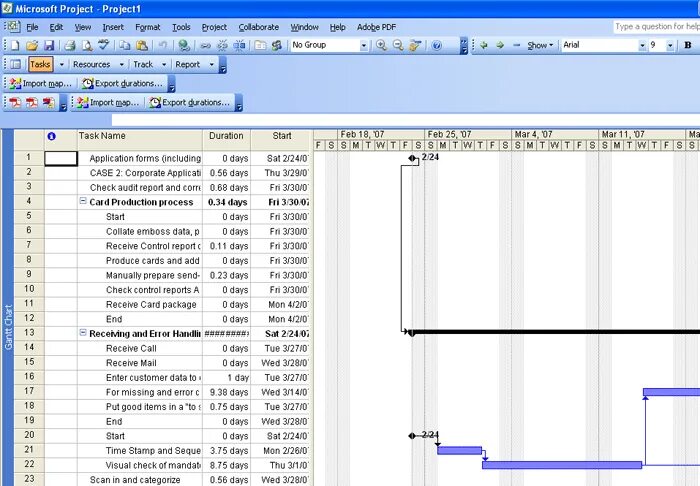Open the View menu
The width and height of the screenshot is (700, 486).
[x=83, y=27]
